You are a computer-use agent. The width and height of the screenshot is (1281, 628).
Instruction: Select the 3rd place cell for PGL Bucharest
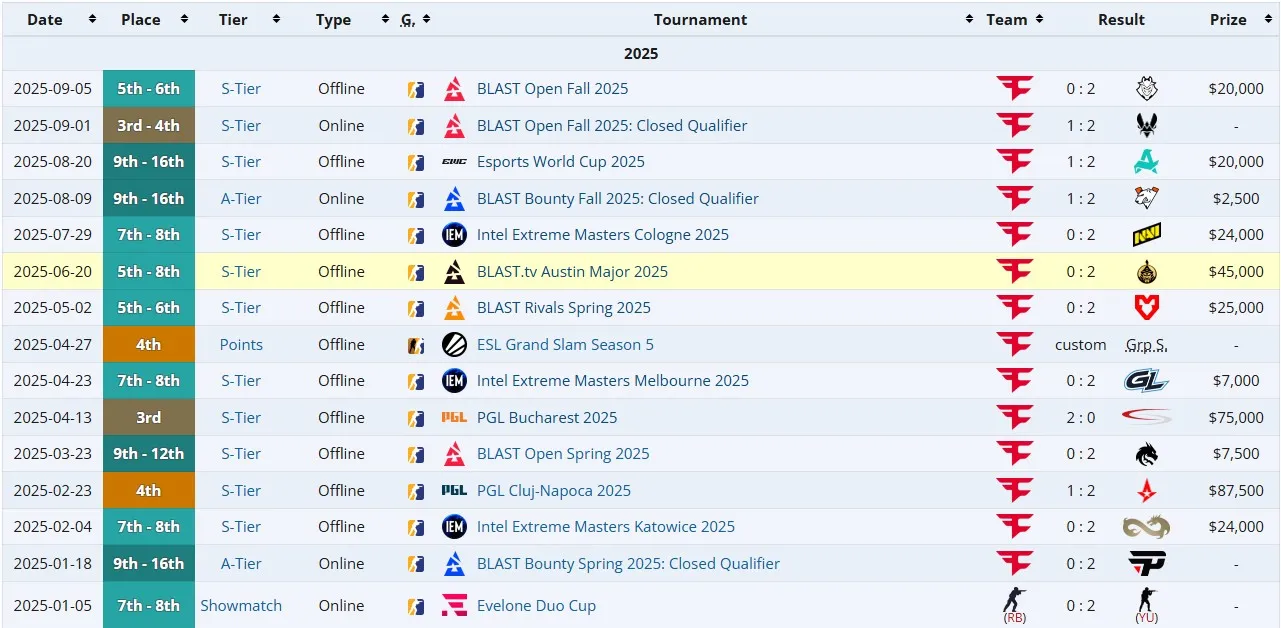click(x=148, y=418)
